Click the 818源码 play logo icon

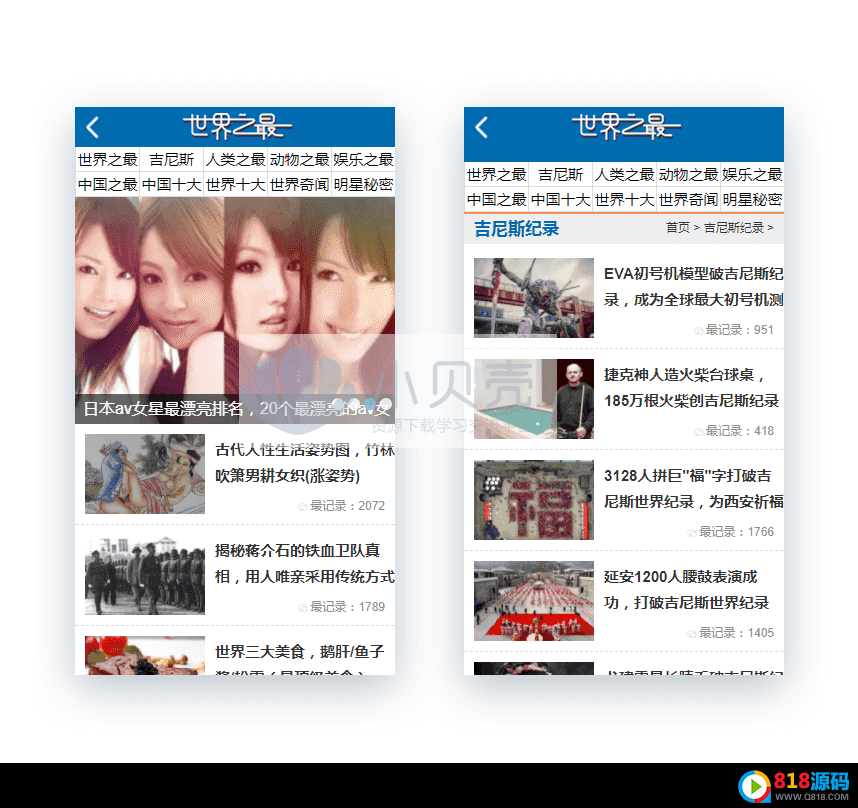point(755,786)
